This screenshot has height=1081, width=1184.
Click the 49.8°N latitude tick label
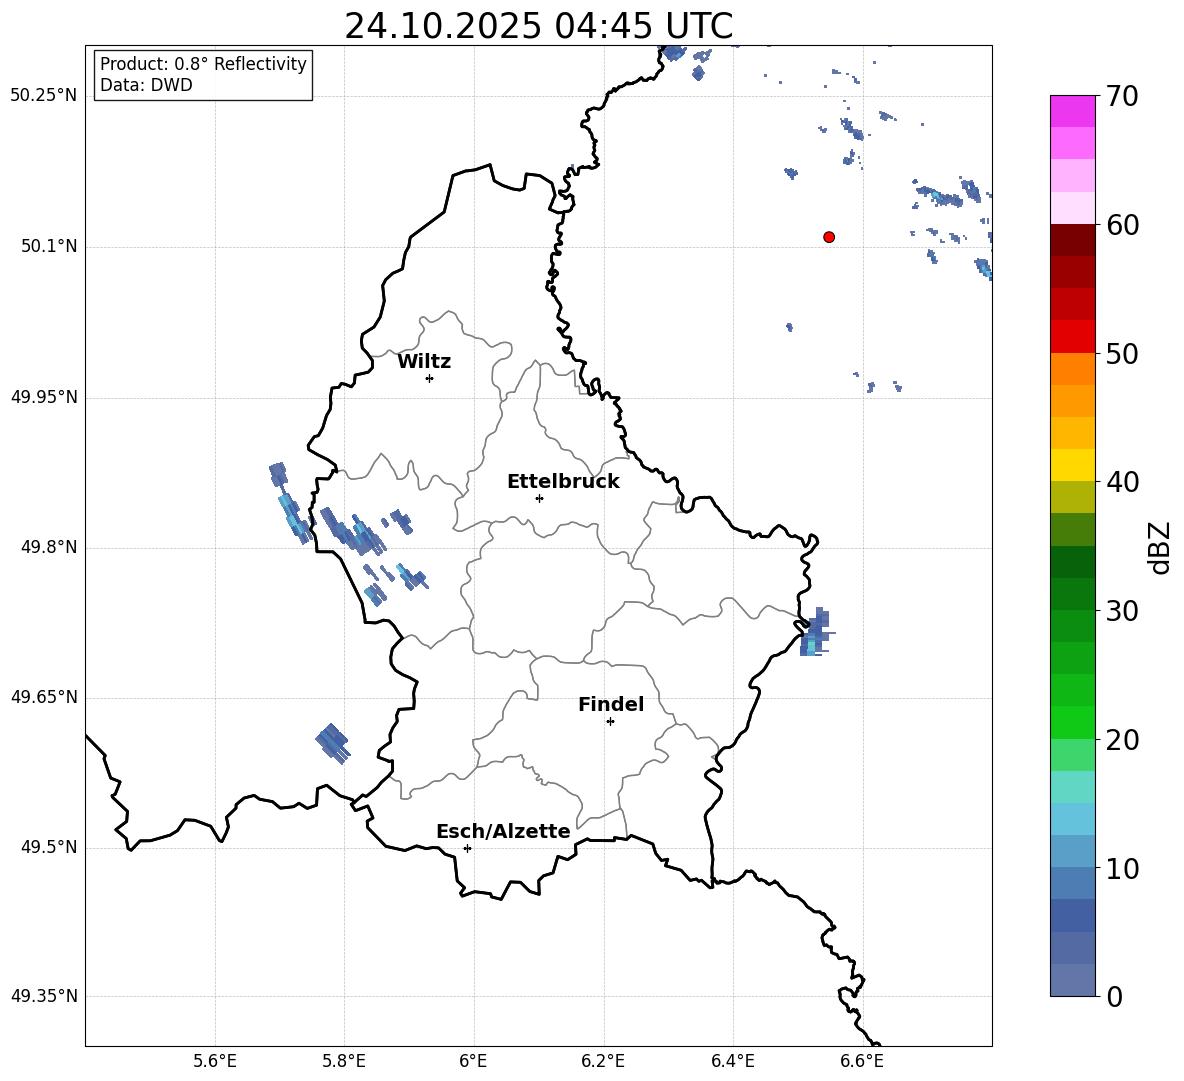coord(49,547)
